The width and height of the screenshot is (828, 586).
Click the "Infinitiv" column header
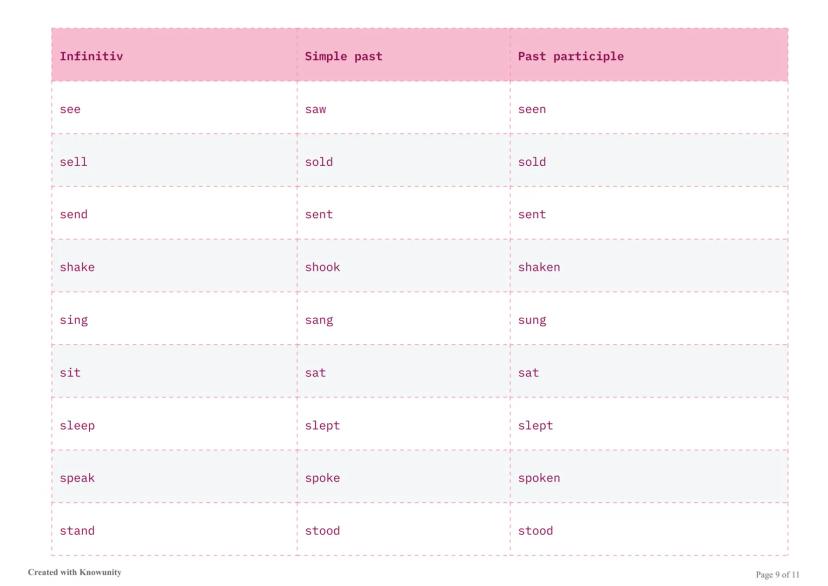point(91,56)
